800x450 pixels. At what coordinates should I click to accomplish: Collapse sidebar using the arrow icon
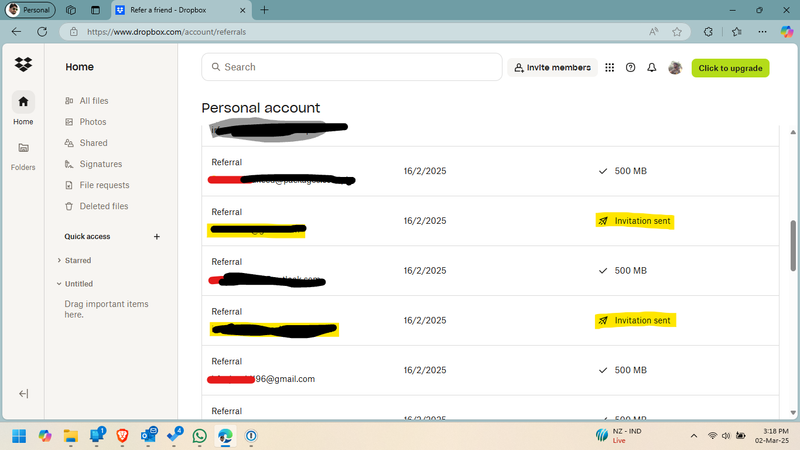coord(23,394)
